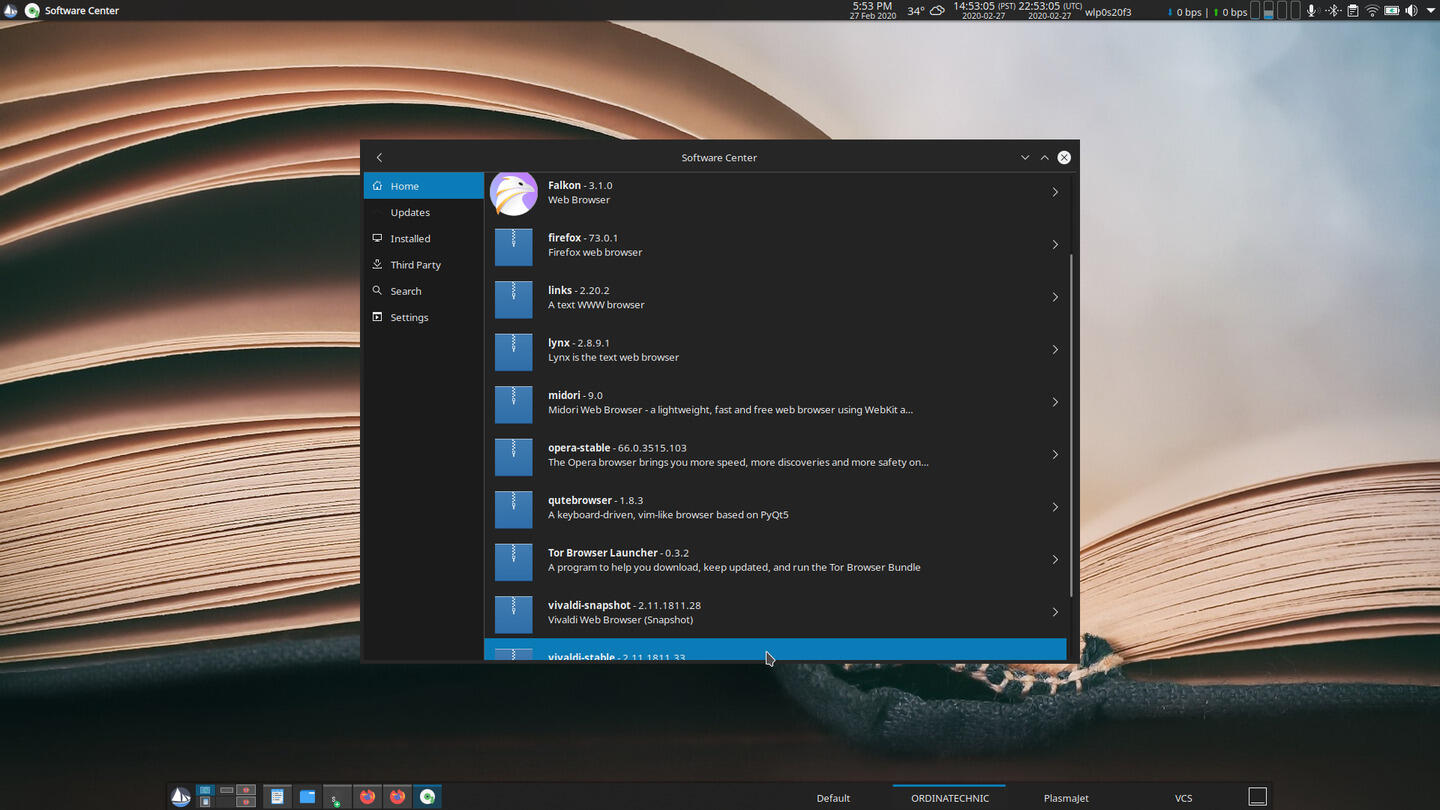The height and width of the screenshot is (810, 1440).
Task: Click the 34° temperature reading
Action: [x=916, y=11]
